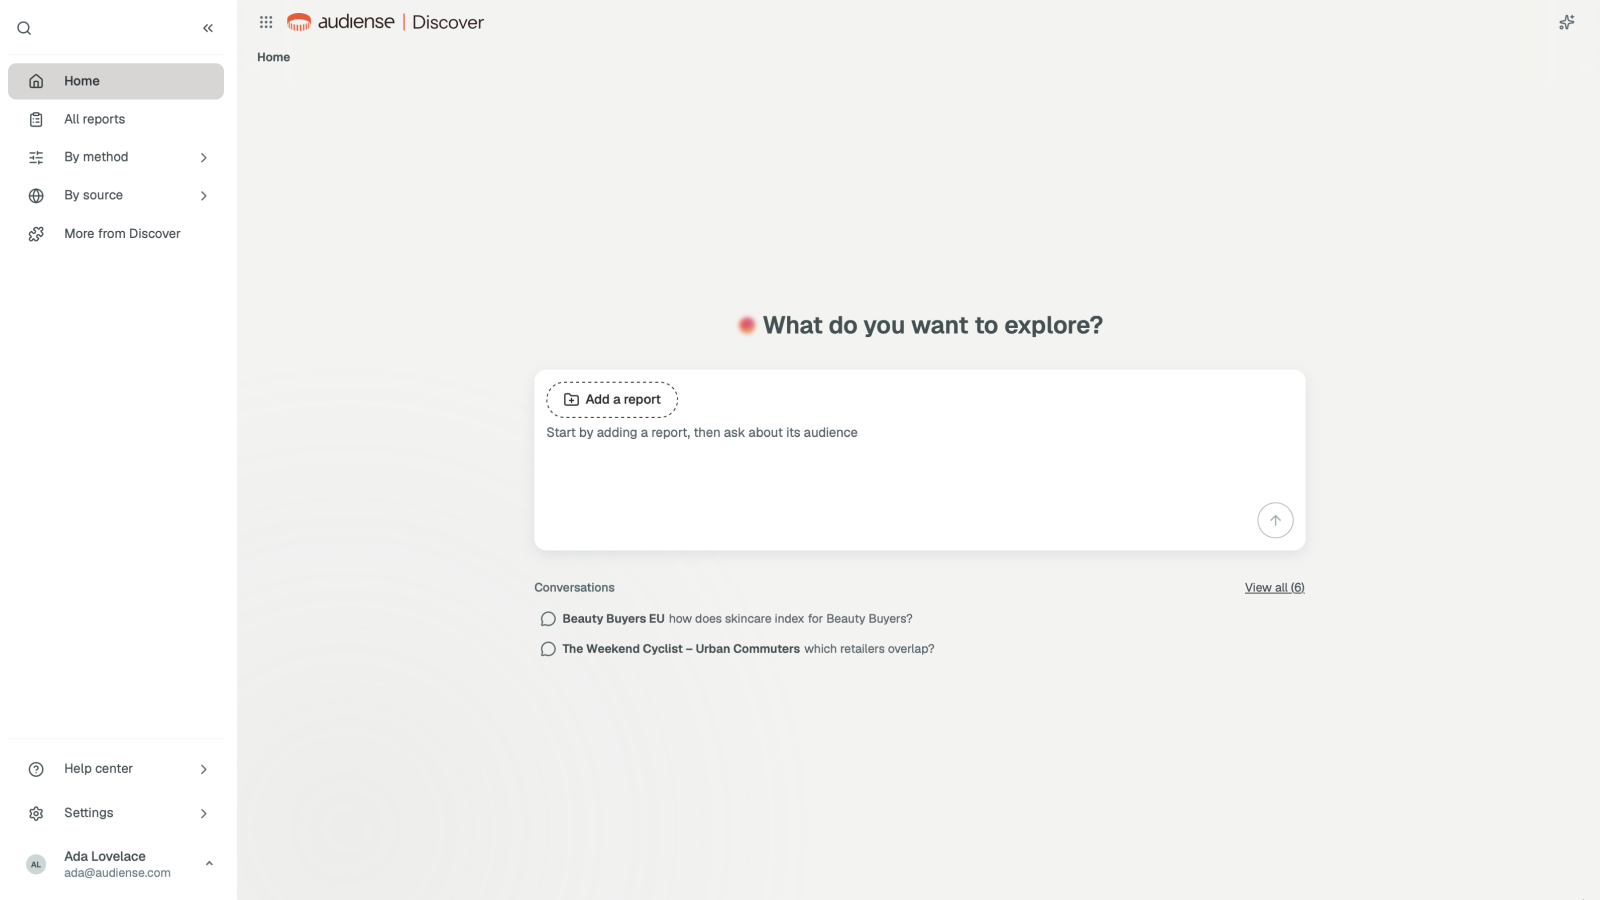Click the Home breadcrumb
Image resolution: width=1600 pixels, height=900 pixels.
[x=273, y=57]
